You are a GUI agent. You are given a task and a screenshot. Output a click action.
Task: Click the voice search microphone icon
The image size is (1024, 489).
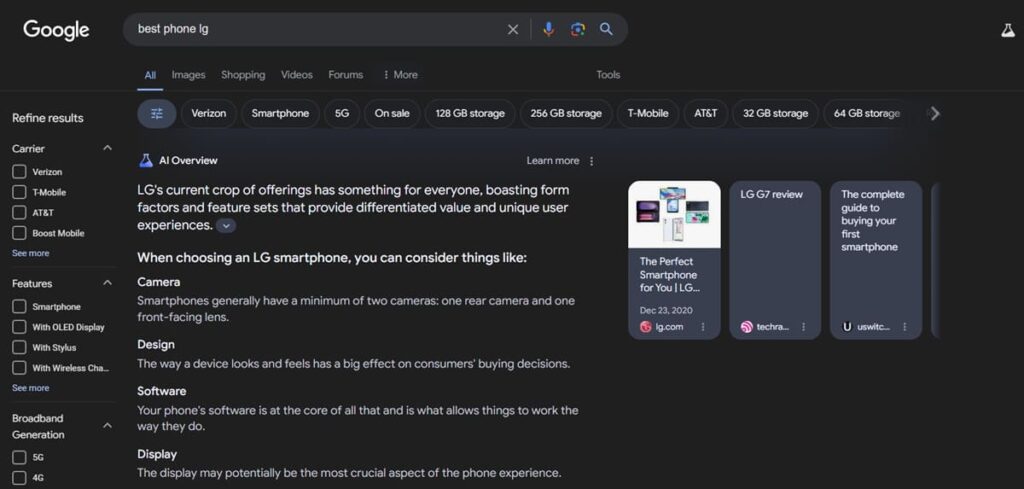tap(548, 29)
